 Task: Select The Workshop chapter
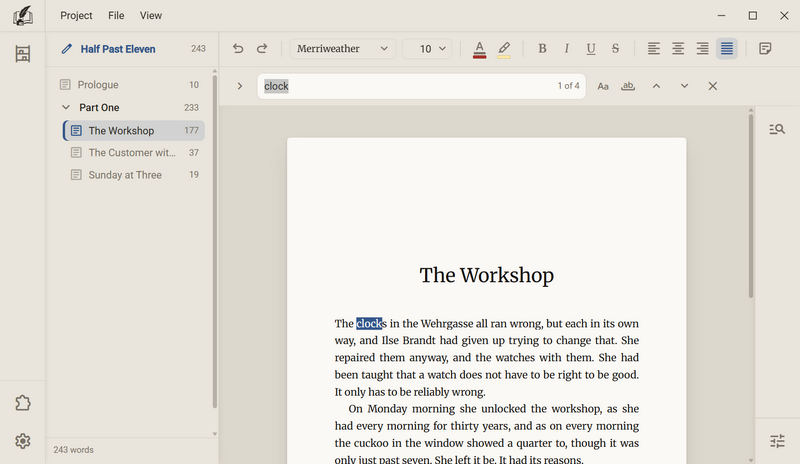click(x=134, y=131)
